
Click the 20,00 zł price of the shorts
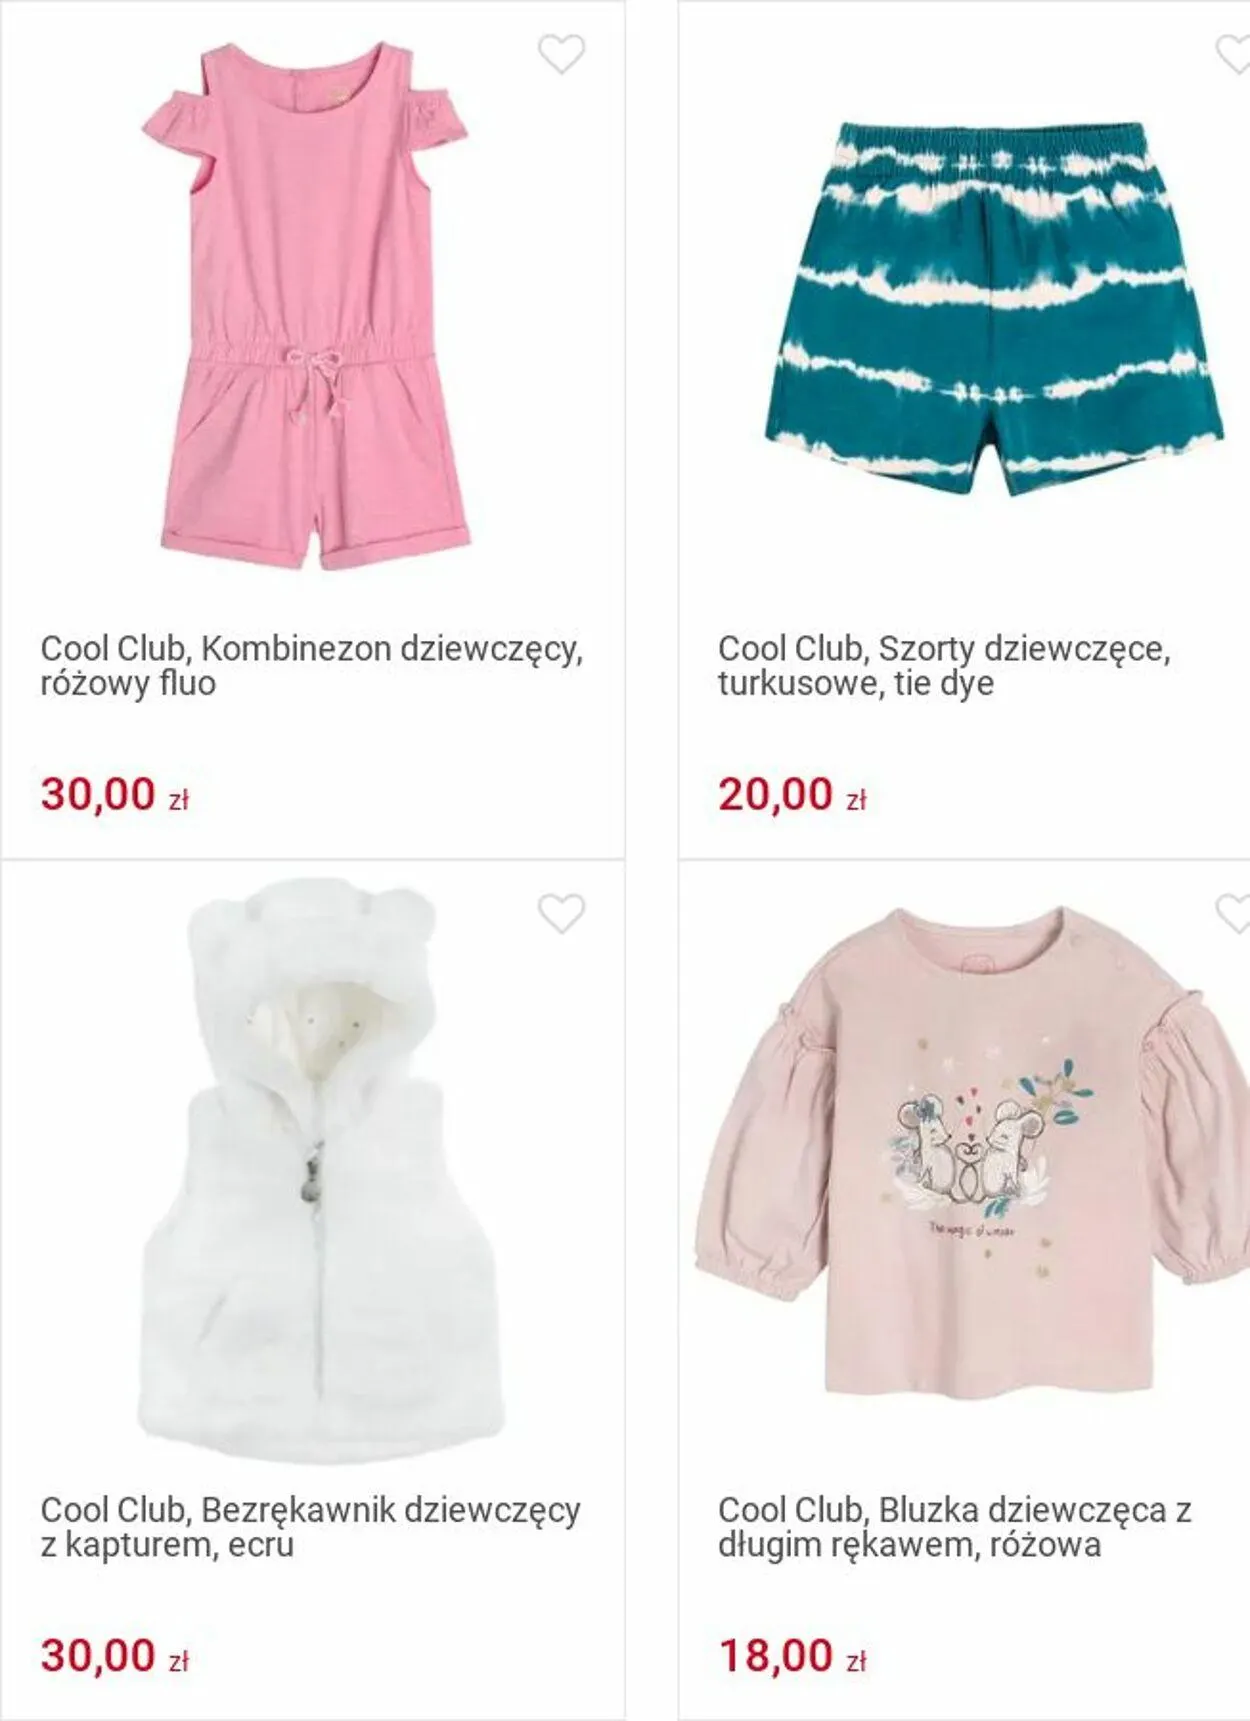(x=792, y=794)
